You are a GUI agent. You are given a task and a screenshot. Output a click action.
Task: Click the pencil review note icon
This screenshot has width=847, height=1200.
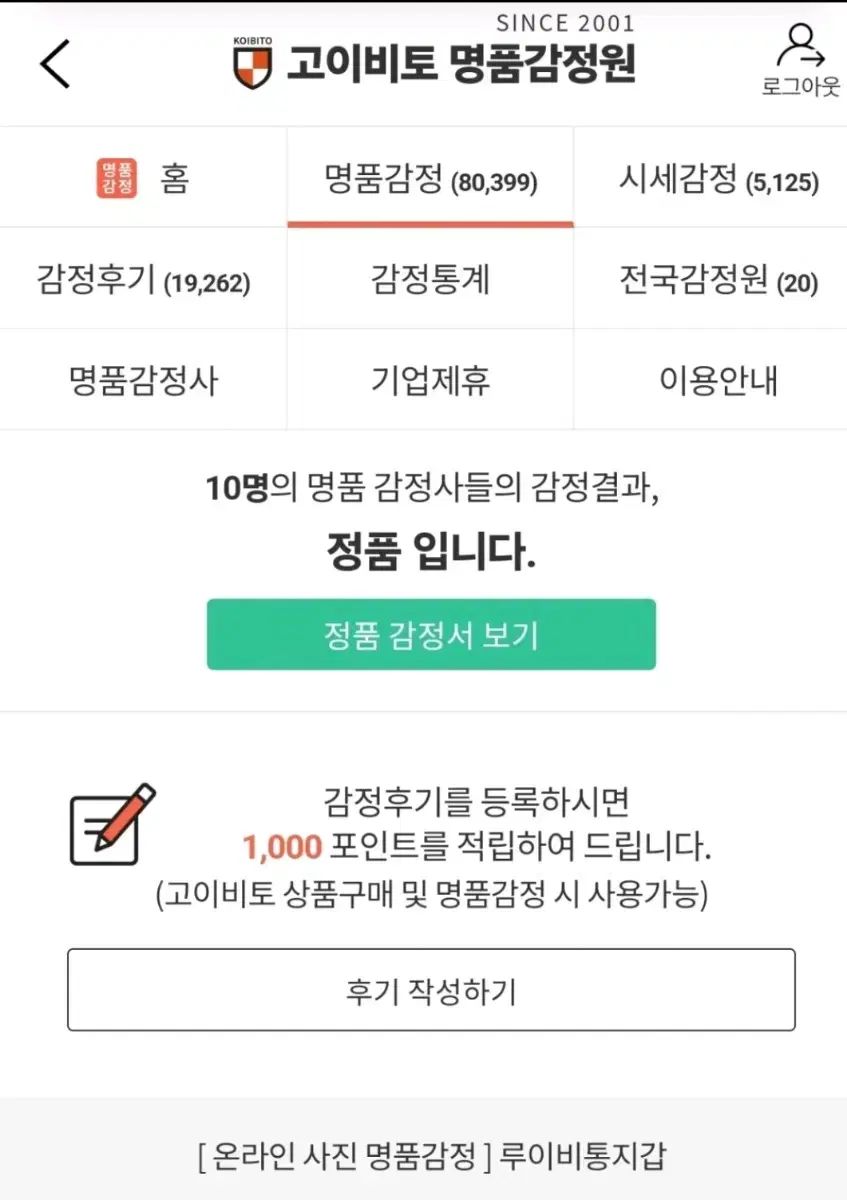click(x=112, y=825)
